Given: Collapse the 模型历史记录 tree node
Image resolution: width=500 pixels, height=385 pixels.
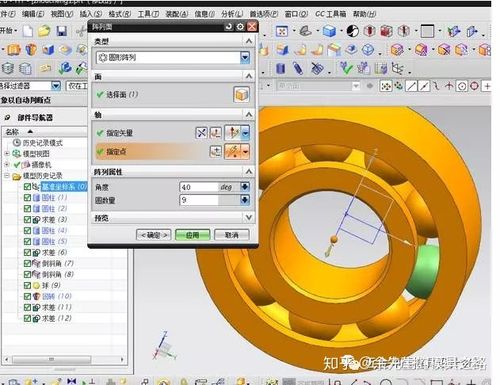Looking at the screenshot, I should (7, 175).
